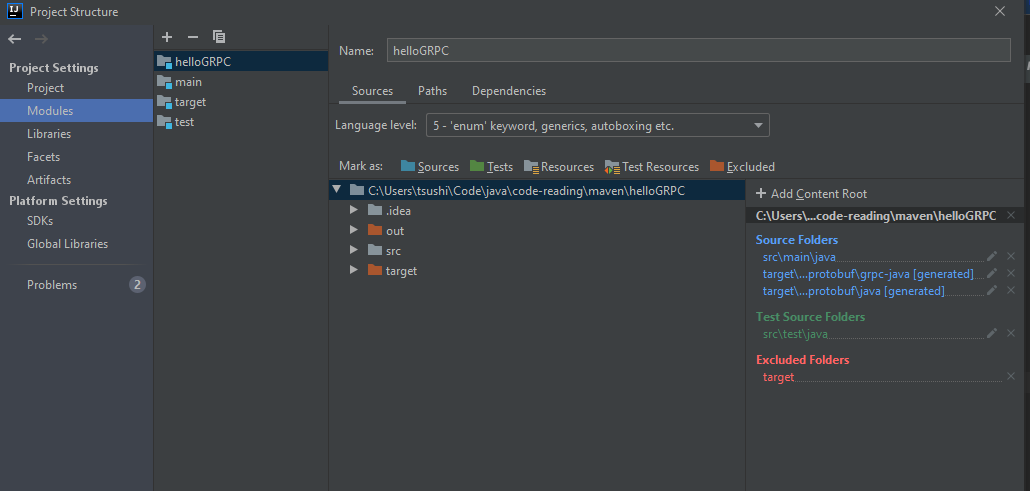The image size is (1030, 491).
Task: Open SDKs platform settings
Action: click(x=40, y=221)
